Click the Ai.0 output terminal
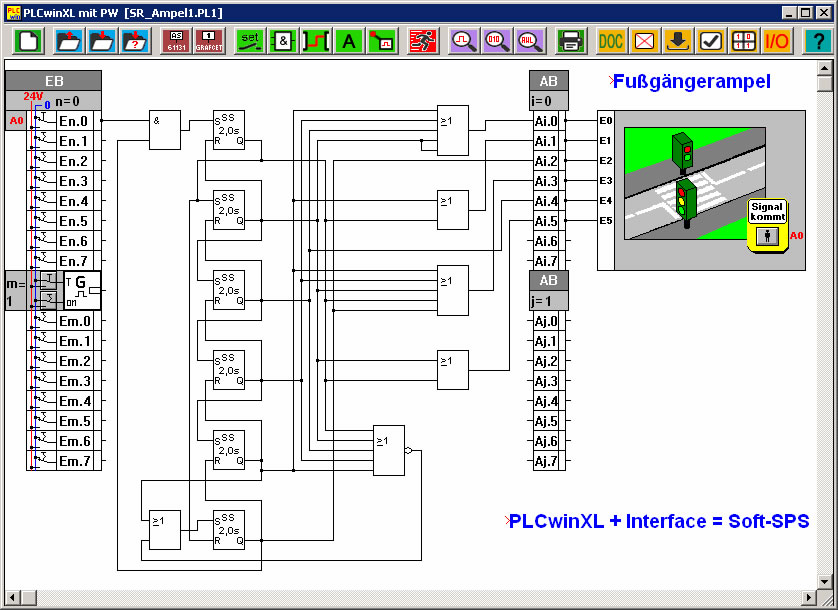 click(547, 121)
